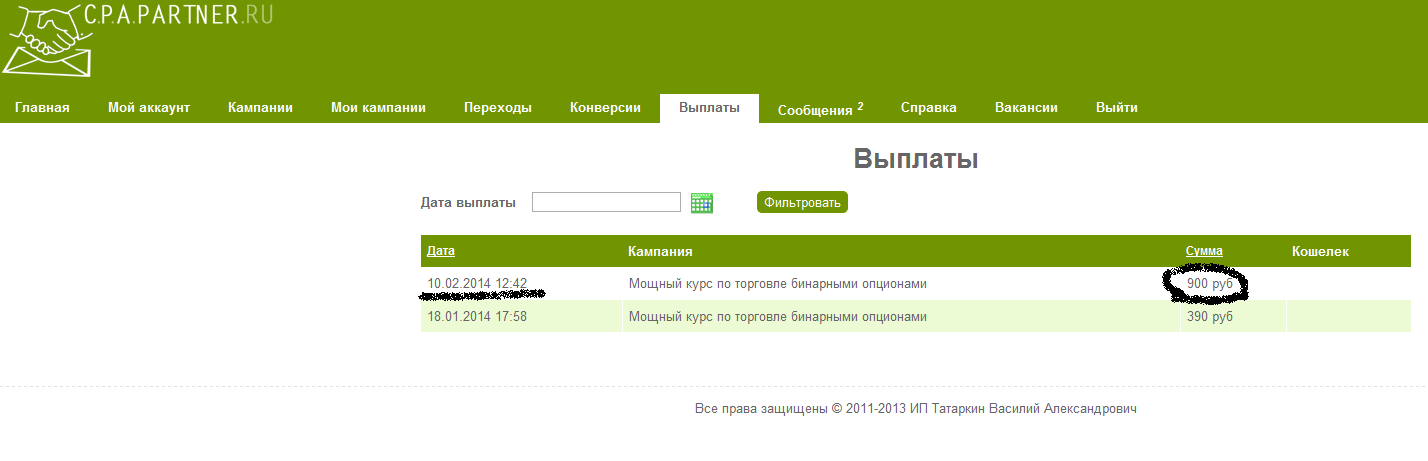Click the copyright footer text
The height and width of the screenshot is (461, 1428).
click(x=916, y=409)
